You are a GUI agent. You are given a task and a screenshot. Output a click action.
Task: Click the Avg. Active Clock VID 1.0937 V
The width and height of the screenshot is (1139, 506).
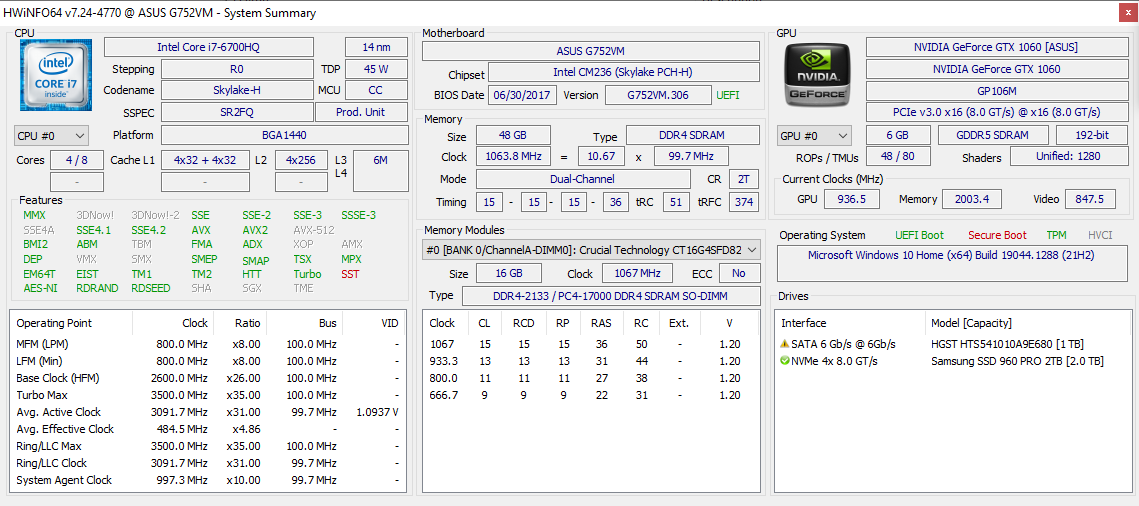377,412
